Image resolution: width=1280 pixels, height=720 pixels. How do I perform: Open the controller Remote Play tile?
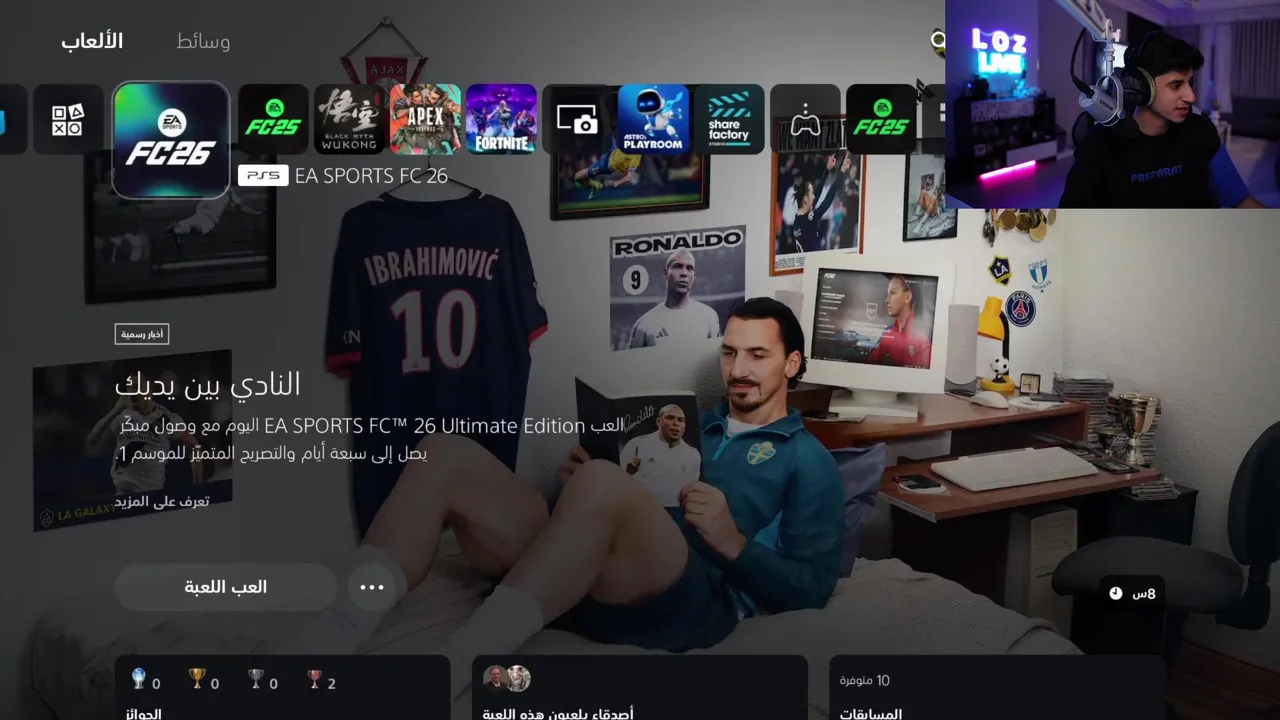(805, 119)
